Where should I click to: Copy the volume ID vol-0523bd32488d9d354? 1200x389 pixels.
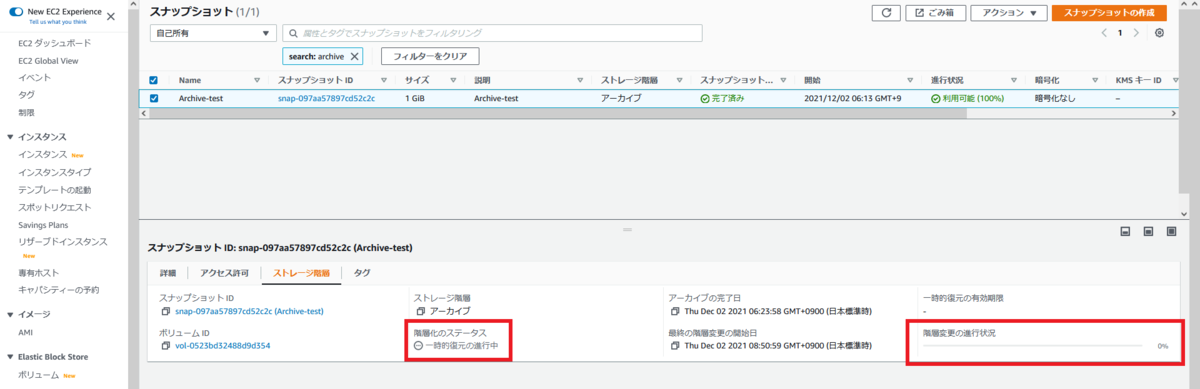tap(165, 345)
